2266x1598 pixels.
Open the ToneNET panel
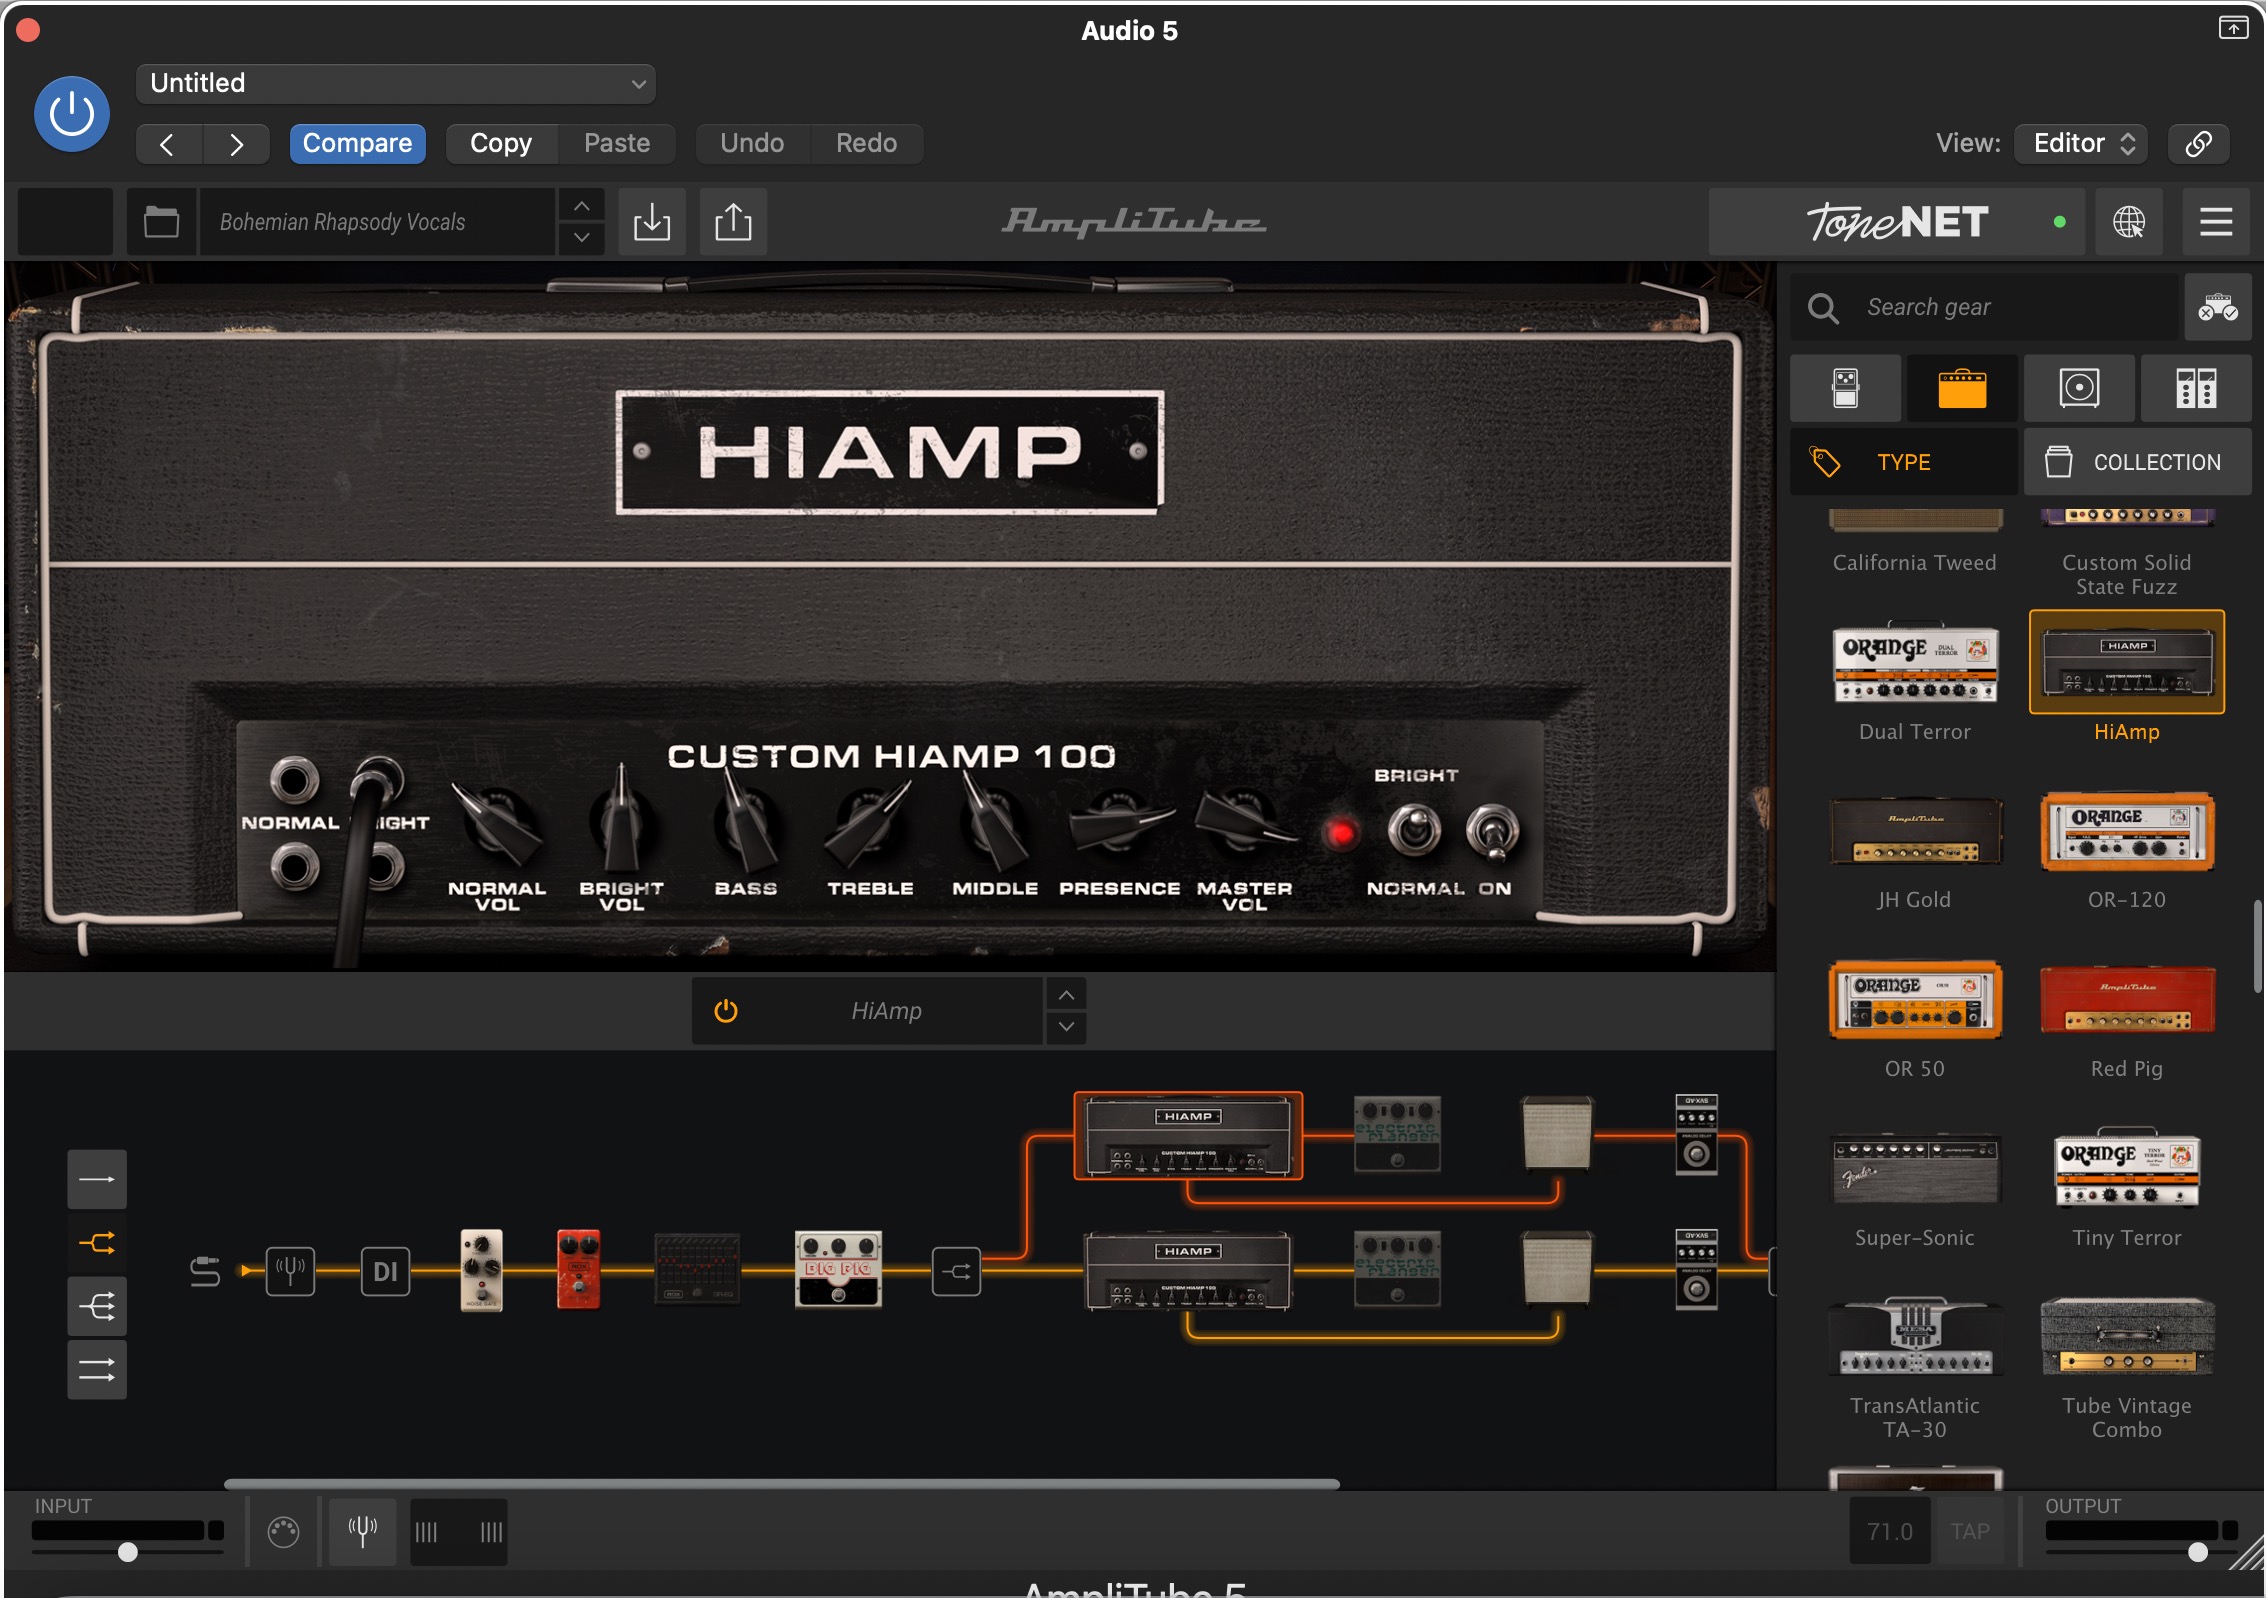(x=1896, y=222)
